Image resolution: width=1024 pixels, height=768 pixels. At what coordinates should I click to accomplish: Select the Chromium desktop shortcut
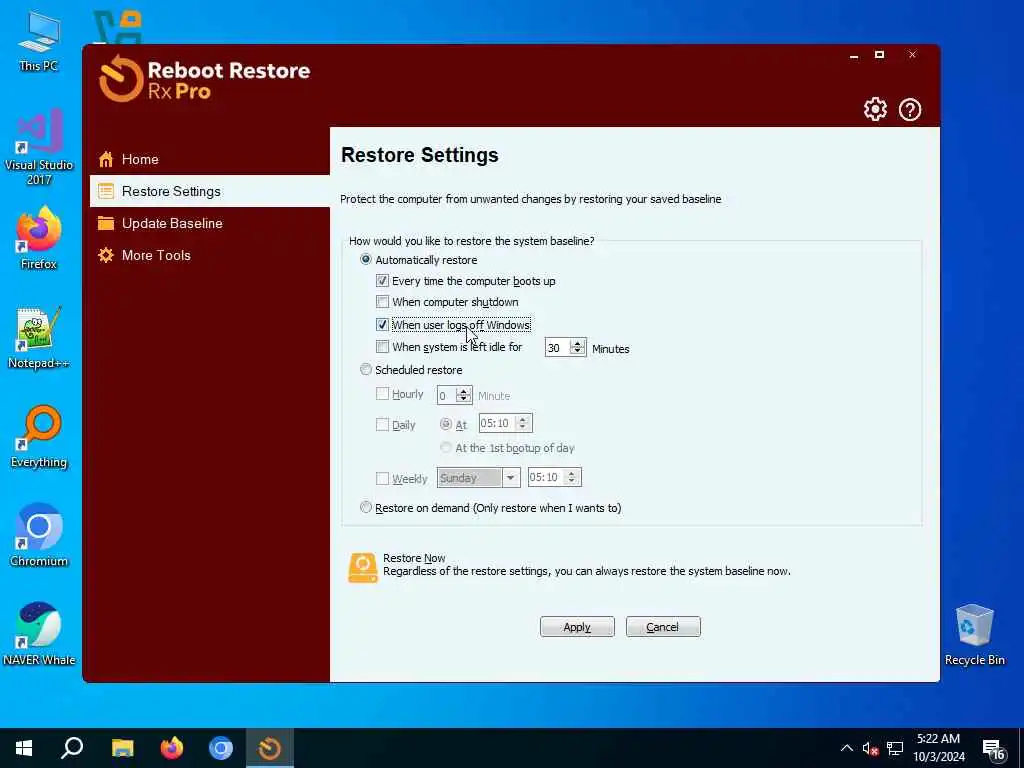coord(39,536)
